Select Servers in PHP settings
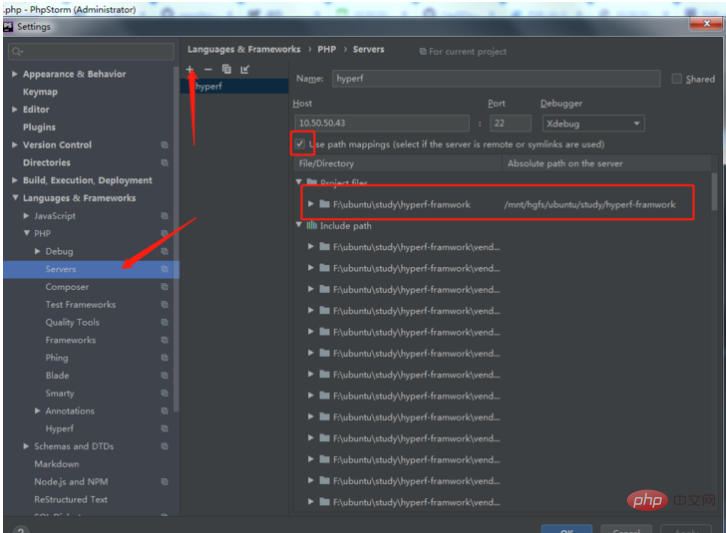This screenshot has height=533, width=726. pyautogui.click(x=91, y=269)
